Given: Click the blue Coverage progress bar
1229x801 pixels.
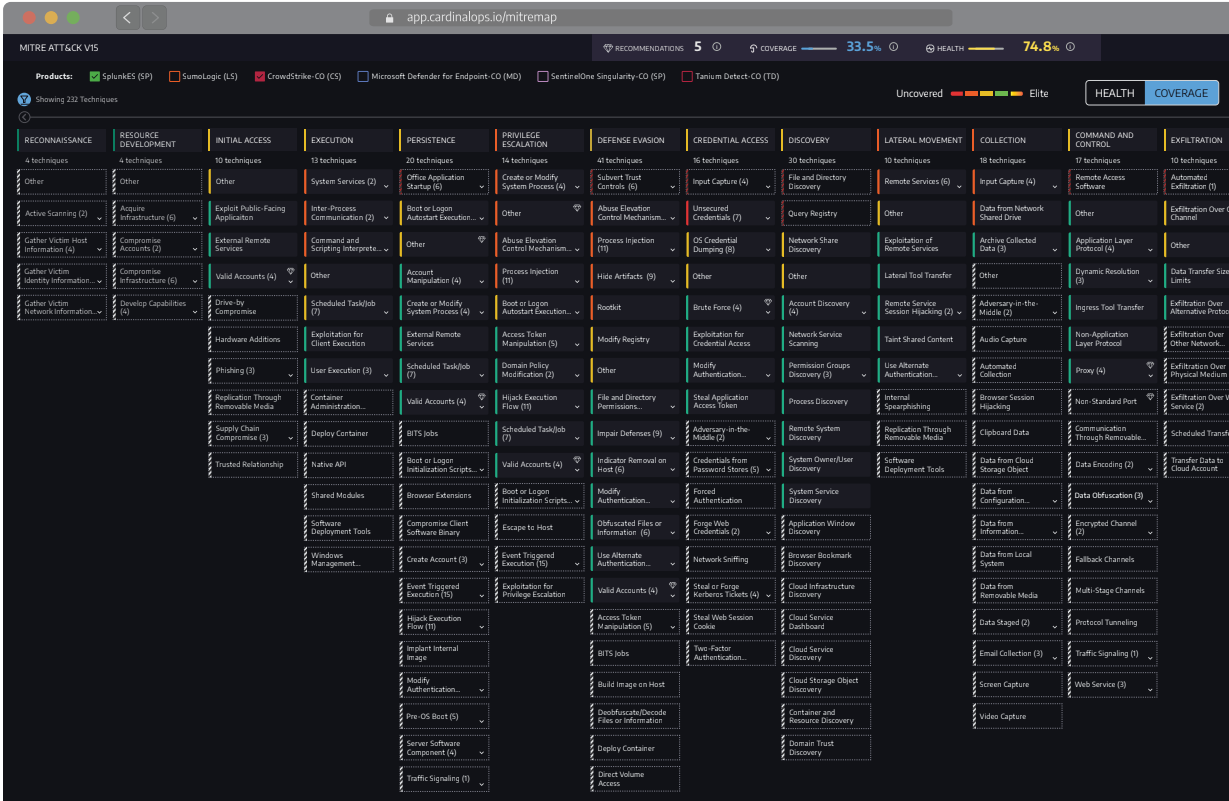Looking at the screenshot, I should tap(818, 48).
